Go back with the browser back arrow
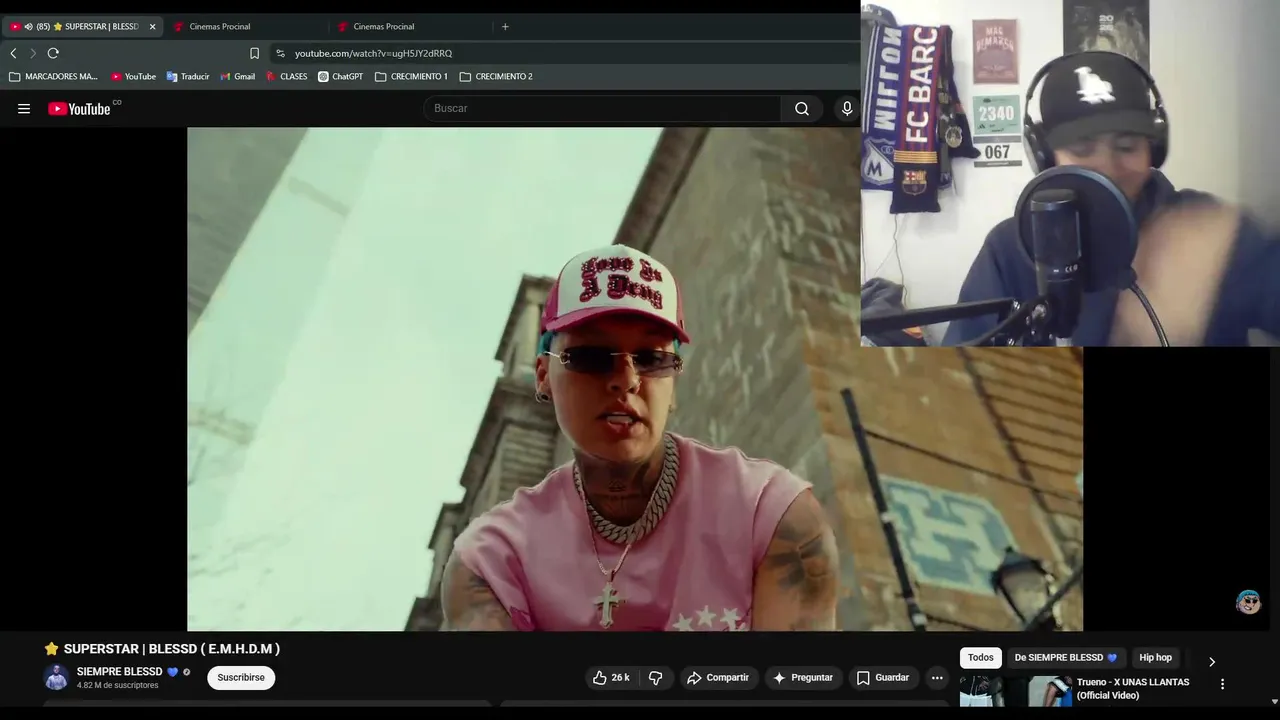The image size is (1280, 720). [x=13, y=53]
